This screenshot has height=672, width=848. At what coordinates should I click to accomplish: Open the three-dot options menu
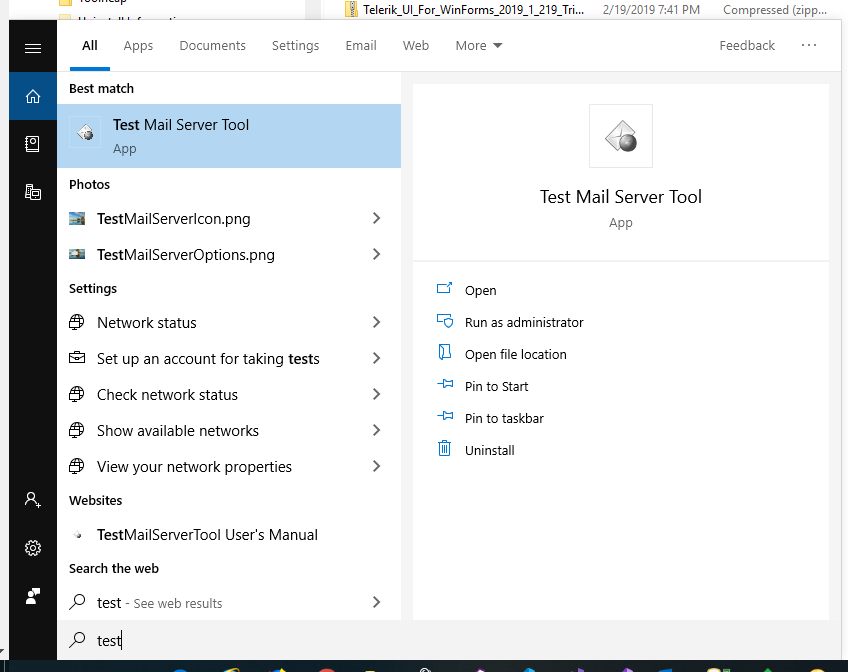click(x=809, y=46)
